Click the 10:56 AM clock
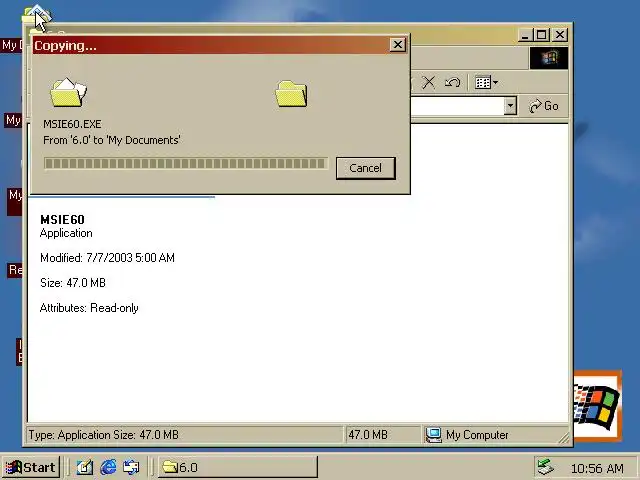Image resolution: width=640 pixels, height=480 pixels. pyautogui.click(x=597, y=469)
